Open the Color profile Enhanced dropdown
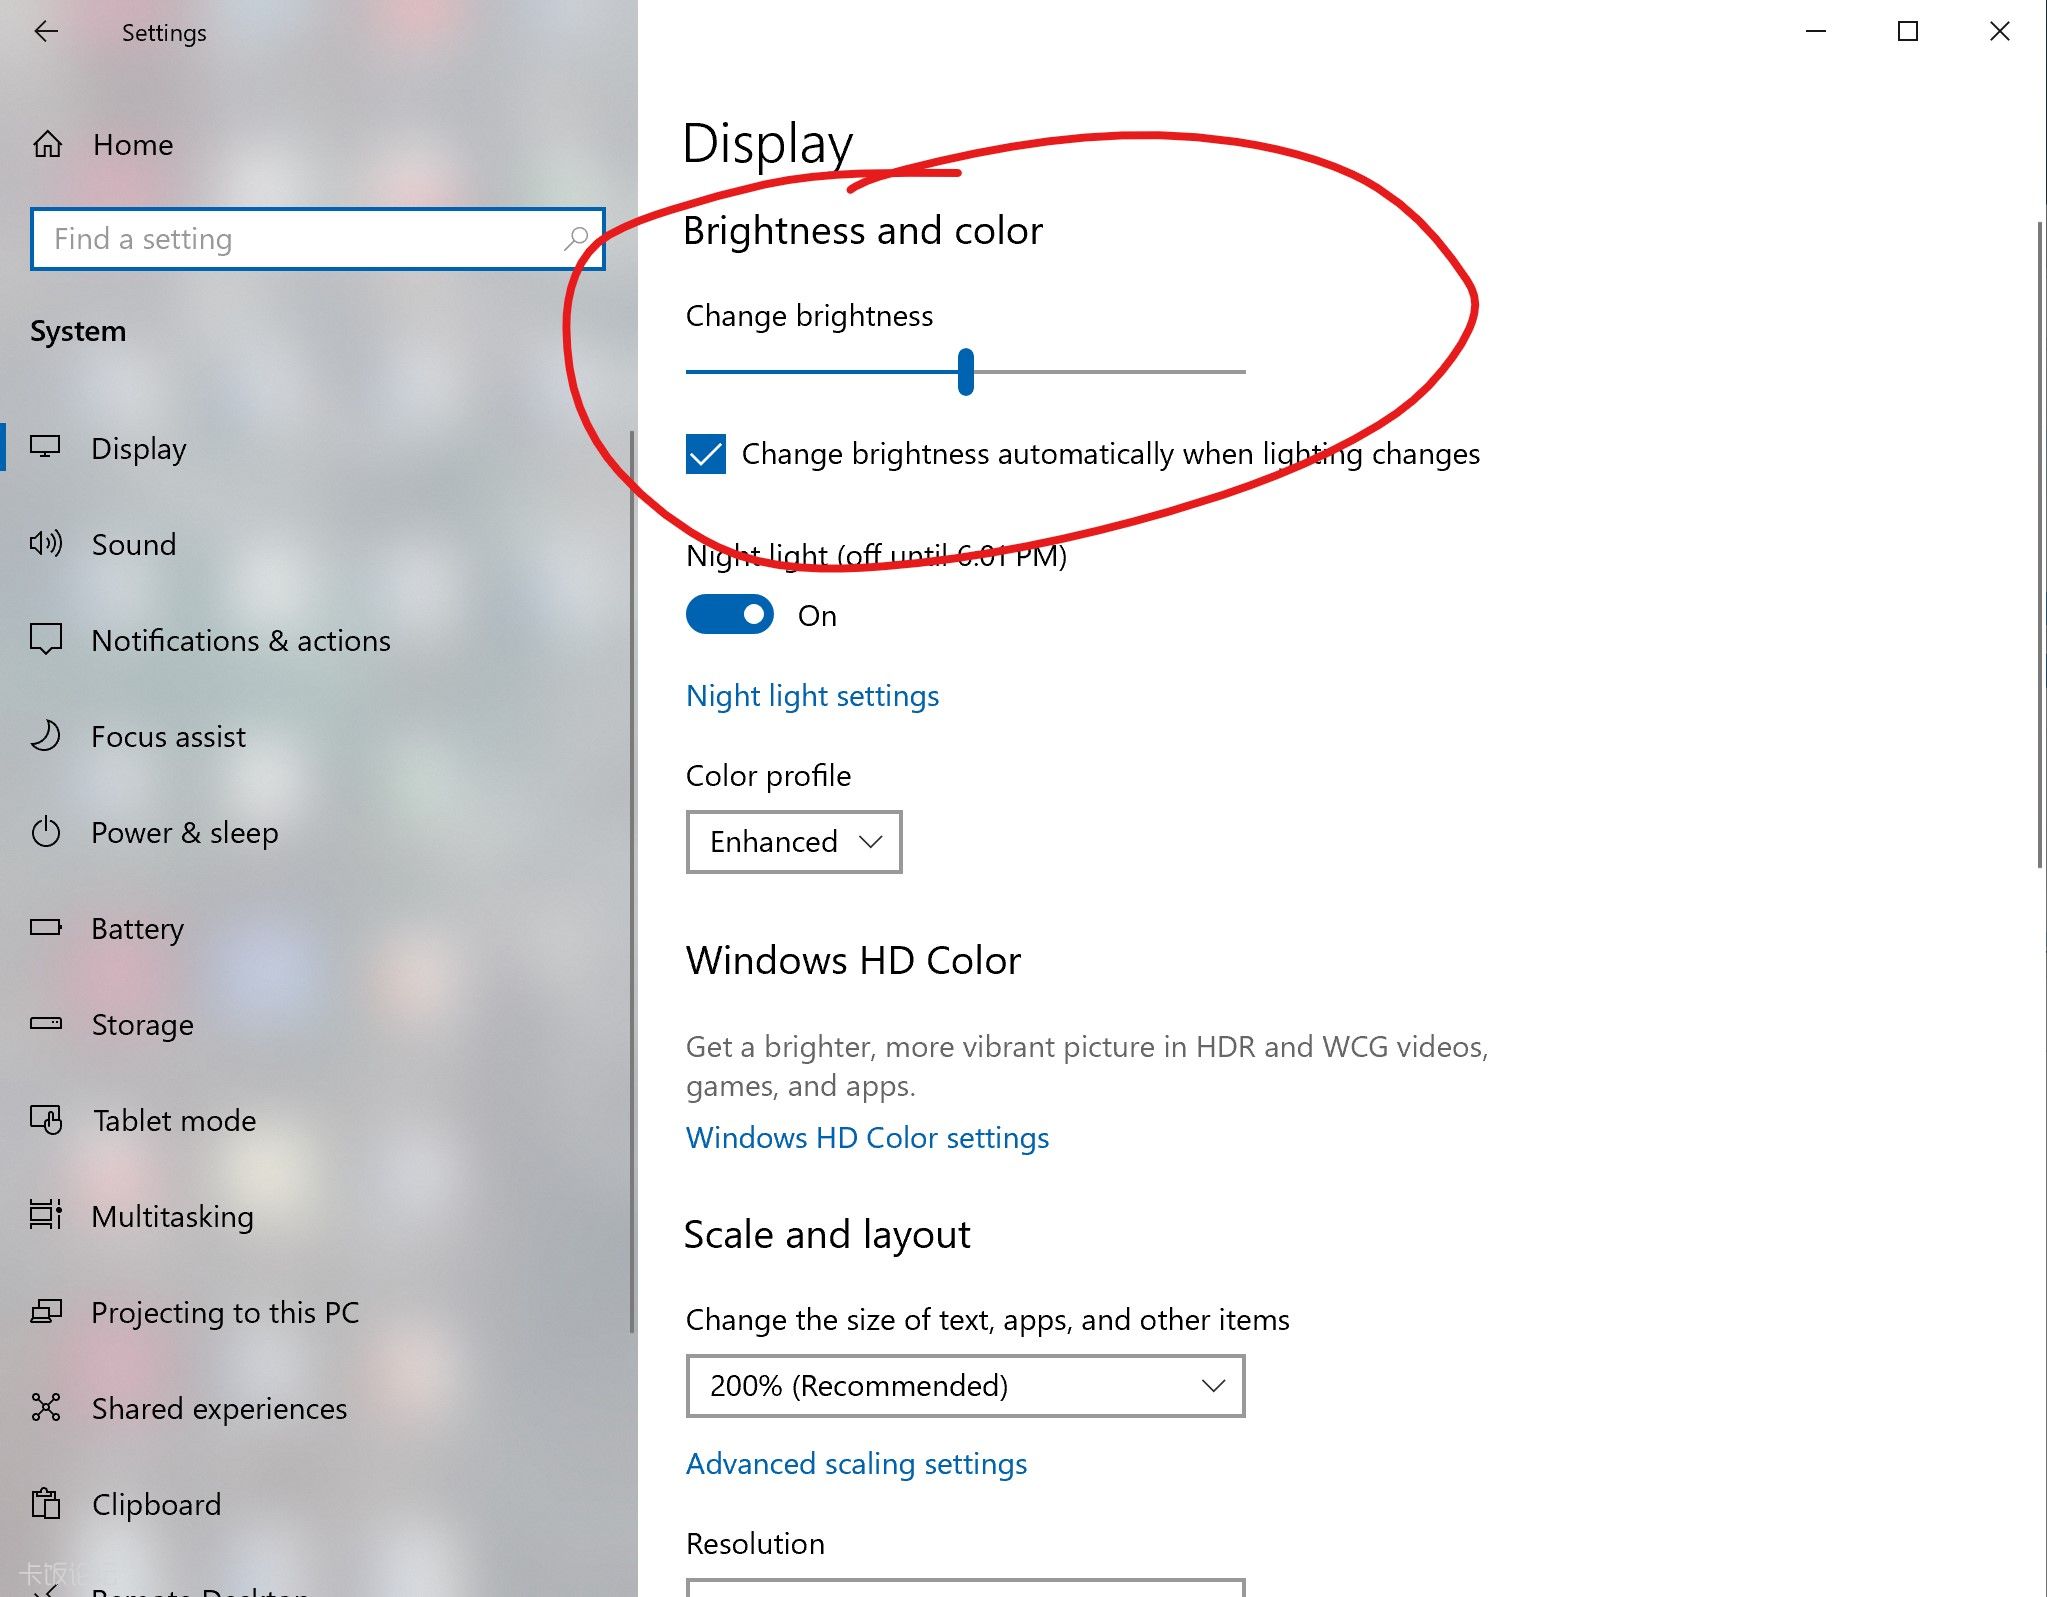Screen dimensions: 2047x1597 794,842
